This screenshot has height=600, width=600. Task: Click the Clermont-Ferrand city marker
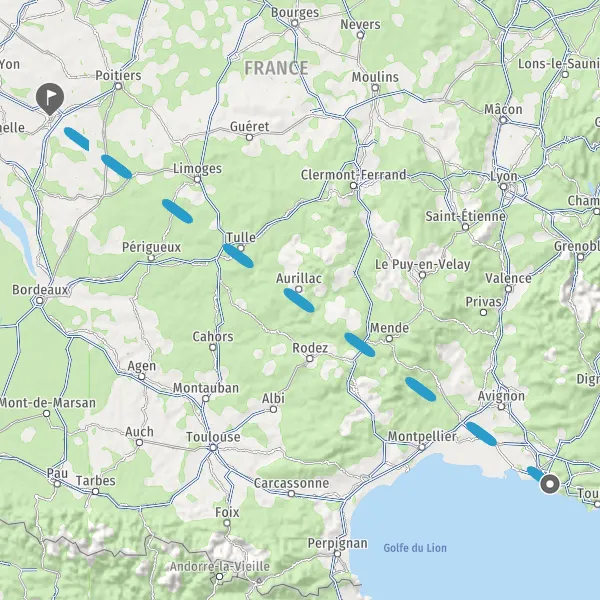point(354,186)
